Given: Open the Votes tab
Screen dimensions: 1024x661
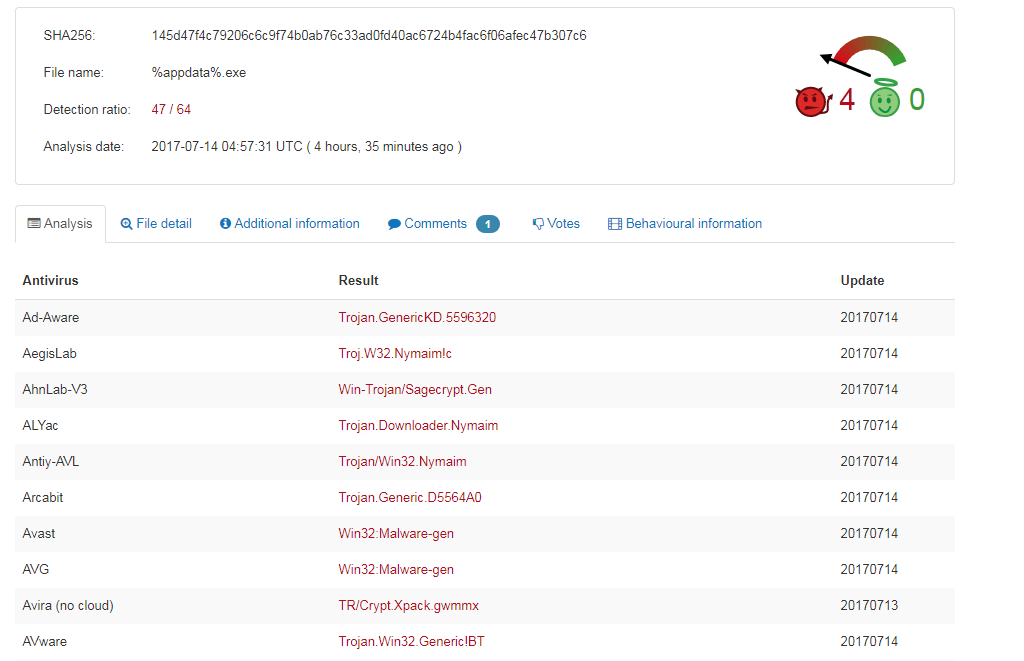Looking at the screenshot, I should pos(556,223).
